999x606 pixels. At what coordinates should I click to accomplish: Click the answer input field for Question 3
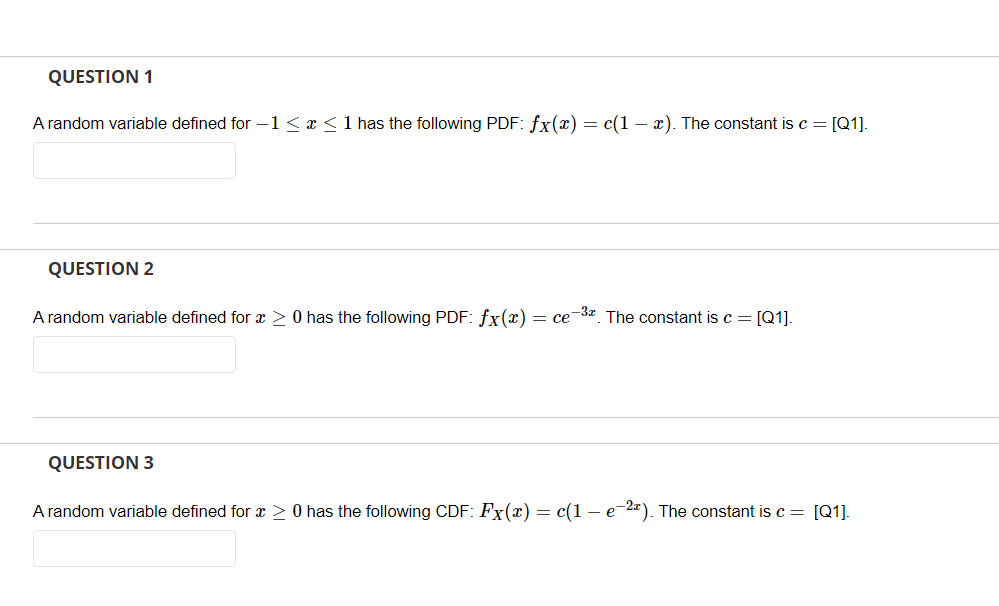tap(134, 548)
